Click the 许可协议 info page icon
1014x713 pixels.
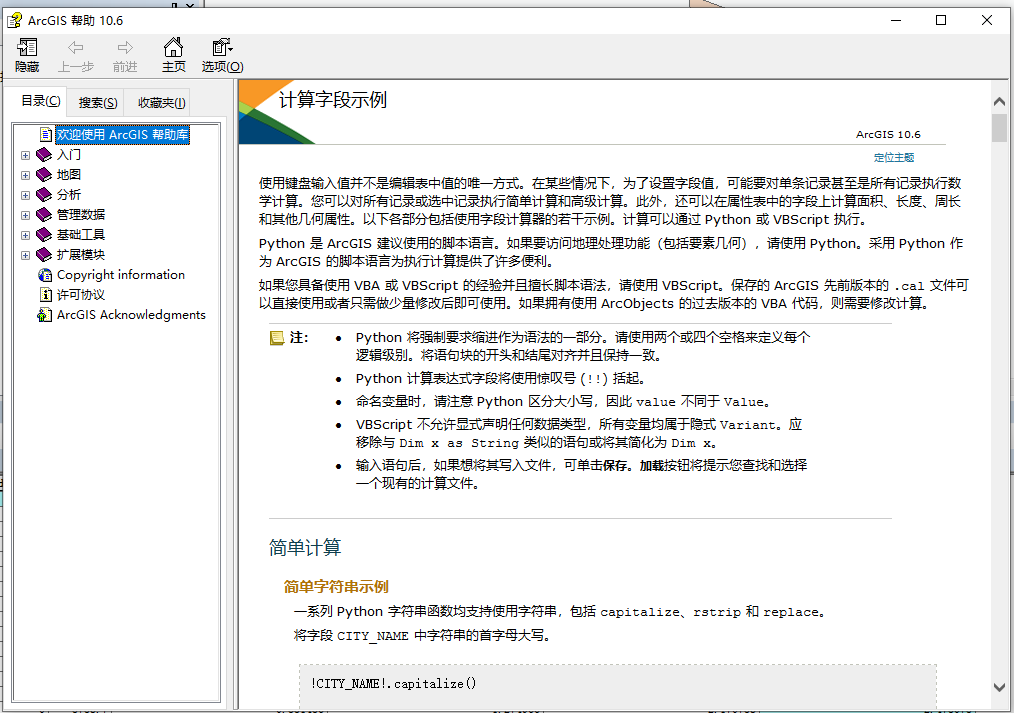click(x=45, y=295)
